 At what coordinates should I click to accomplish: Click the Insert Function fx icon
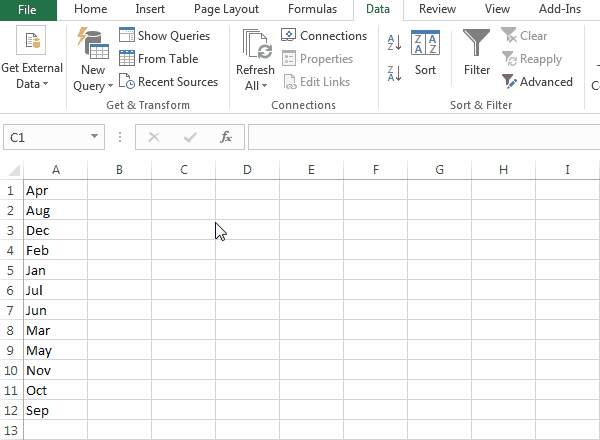[x=226, y=137]
